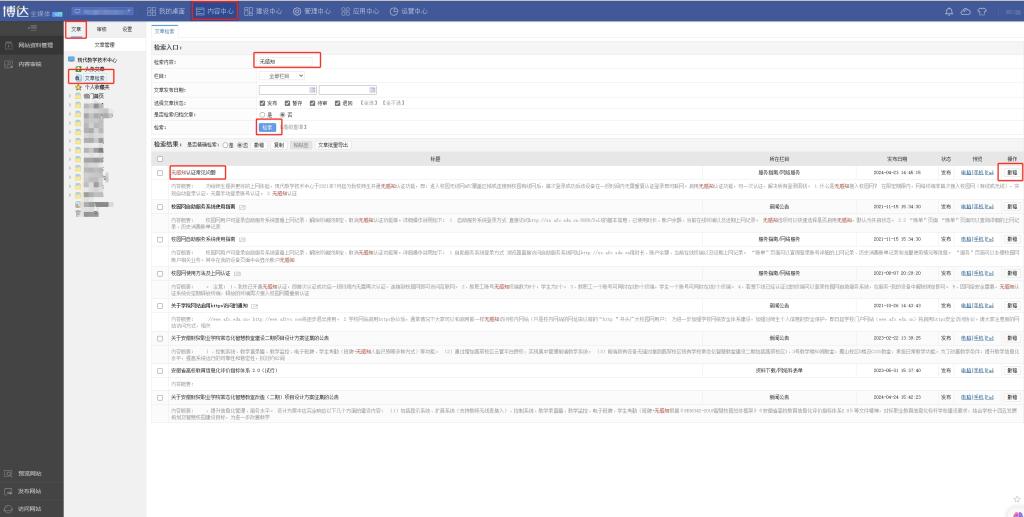Image resolution: width=1024 pixels, height=517 pixels.
Task: Open 网站资料管理 in left sidebar
Action: point(31,46)
